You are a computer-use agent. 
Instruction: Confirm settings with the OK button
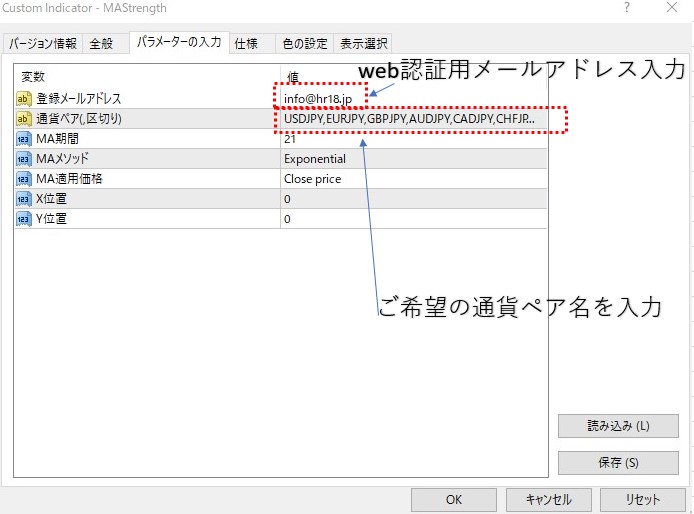click(x=454, y=499)
